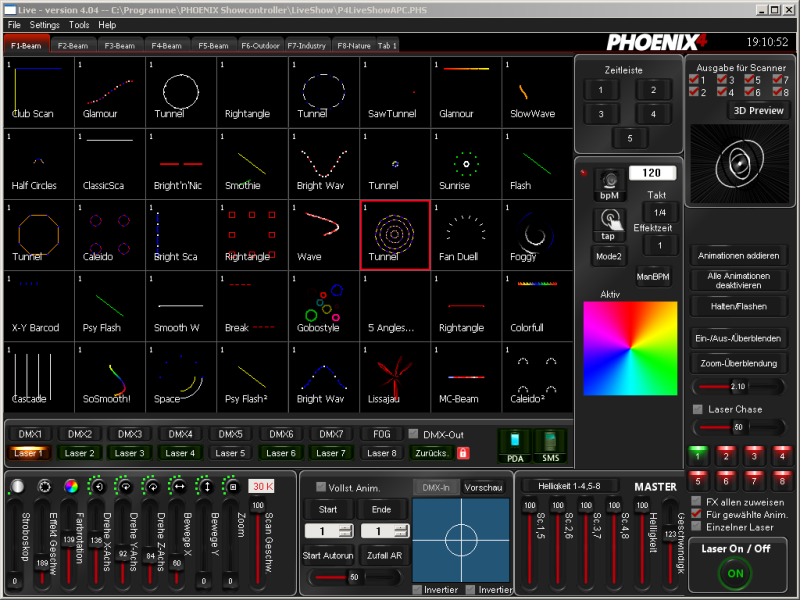Select the Laser 2 button
This screenshot has height=600, width=800.
click(x=80, y=453)
